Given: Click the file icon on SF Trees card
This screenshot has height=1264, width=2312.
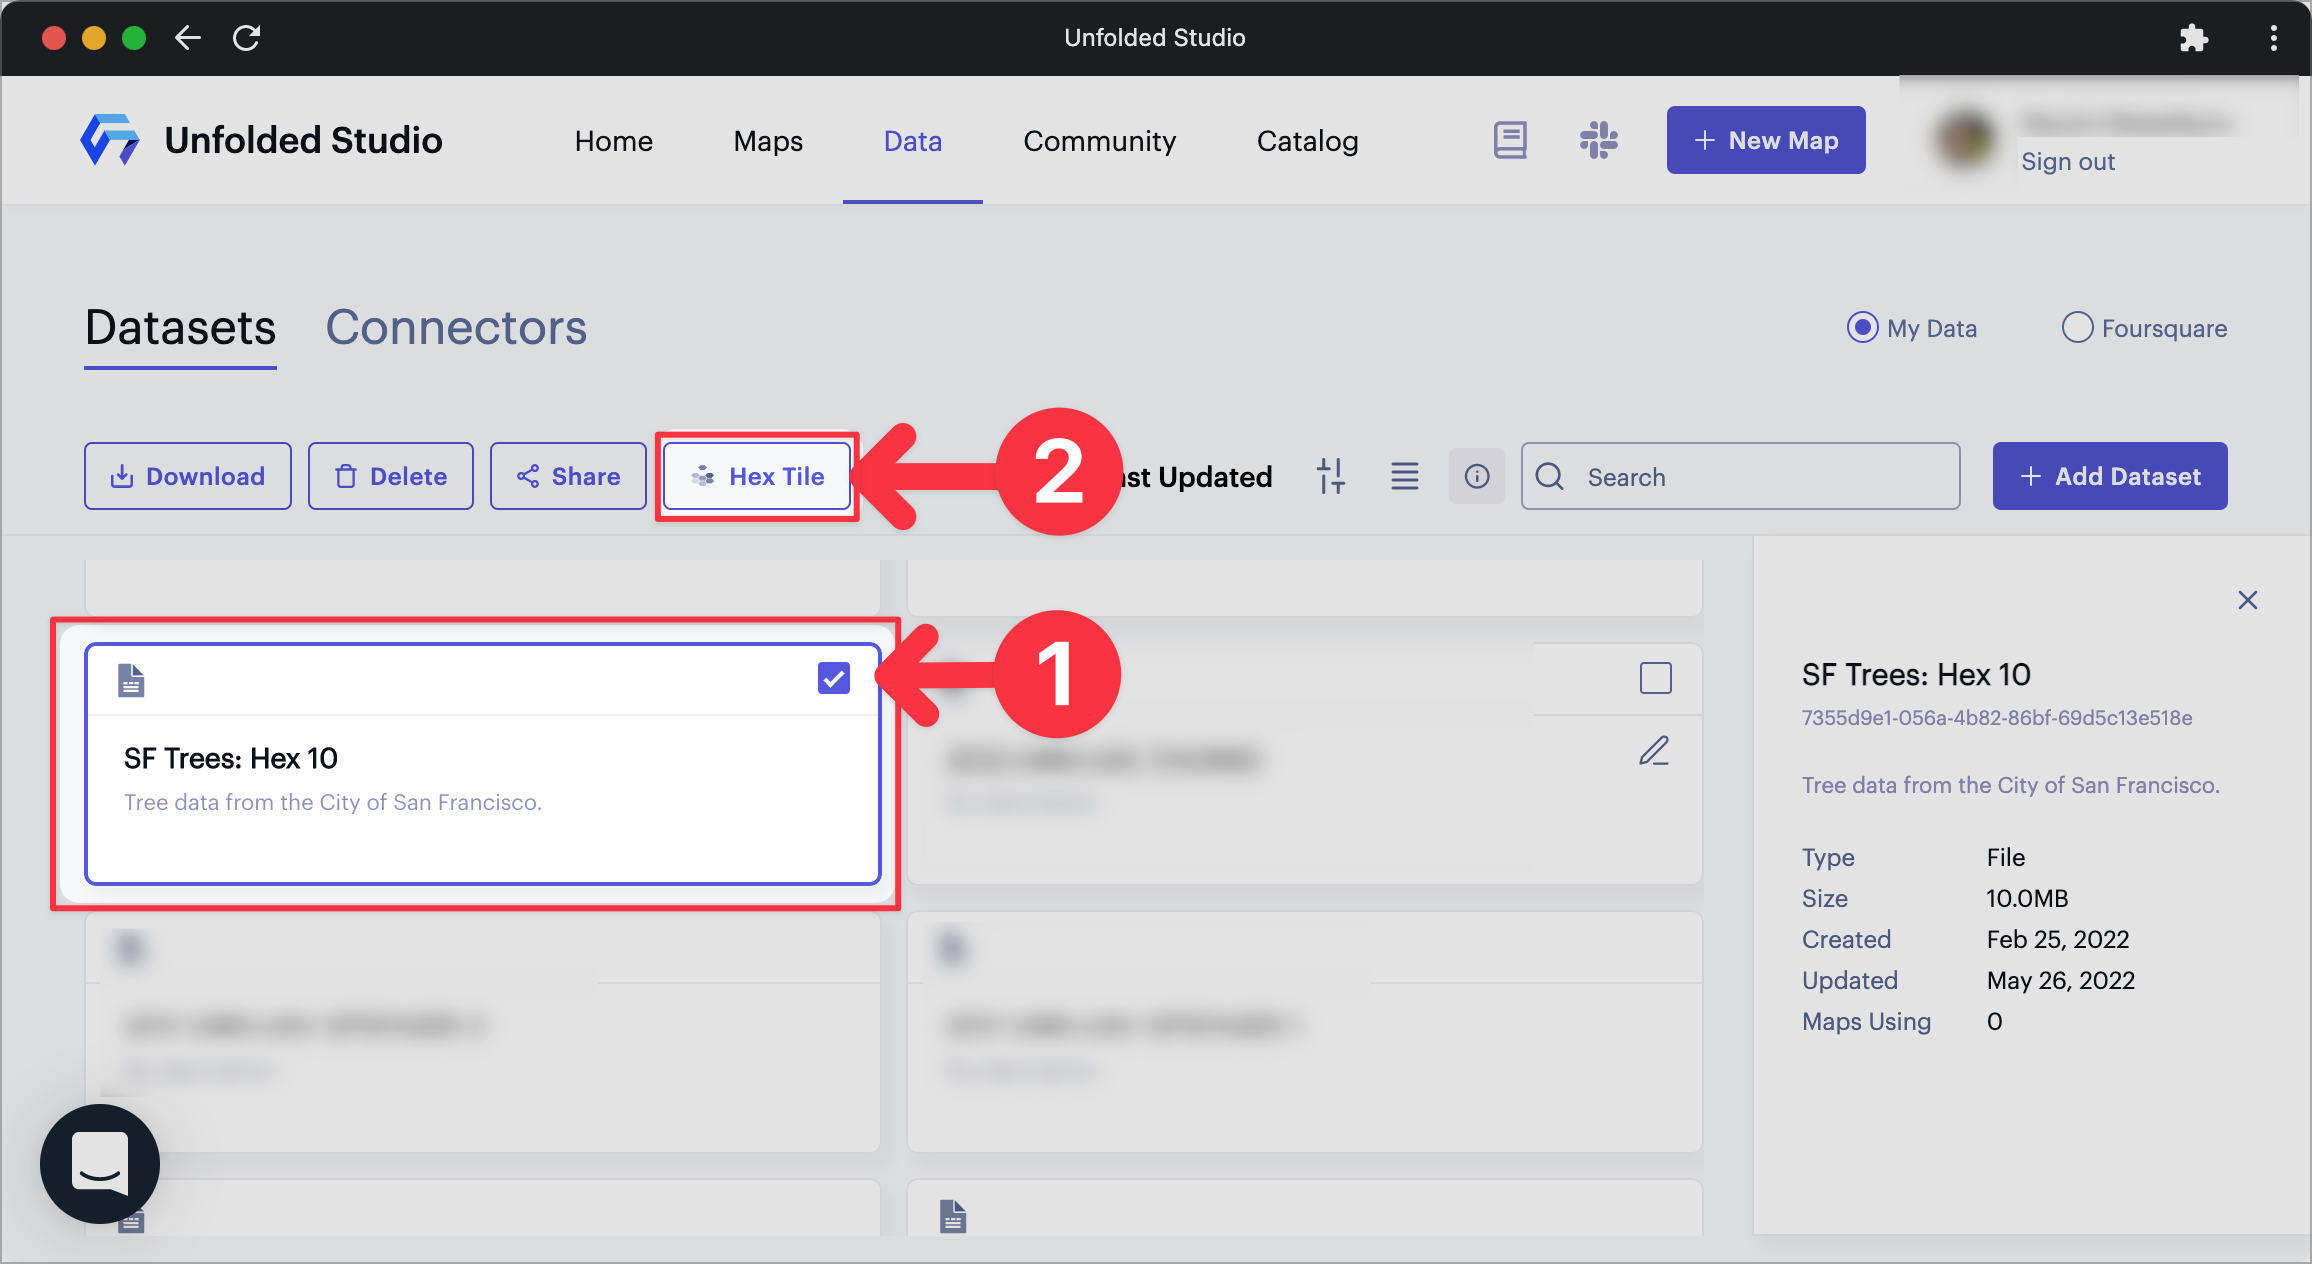Looking at the screenshot, I should click(131, 680).
